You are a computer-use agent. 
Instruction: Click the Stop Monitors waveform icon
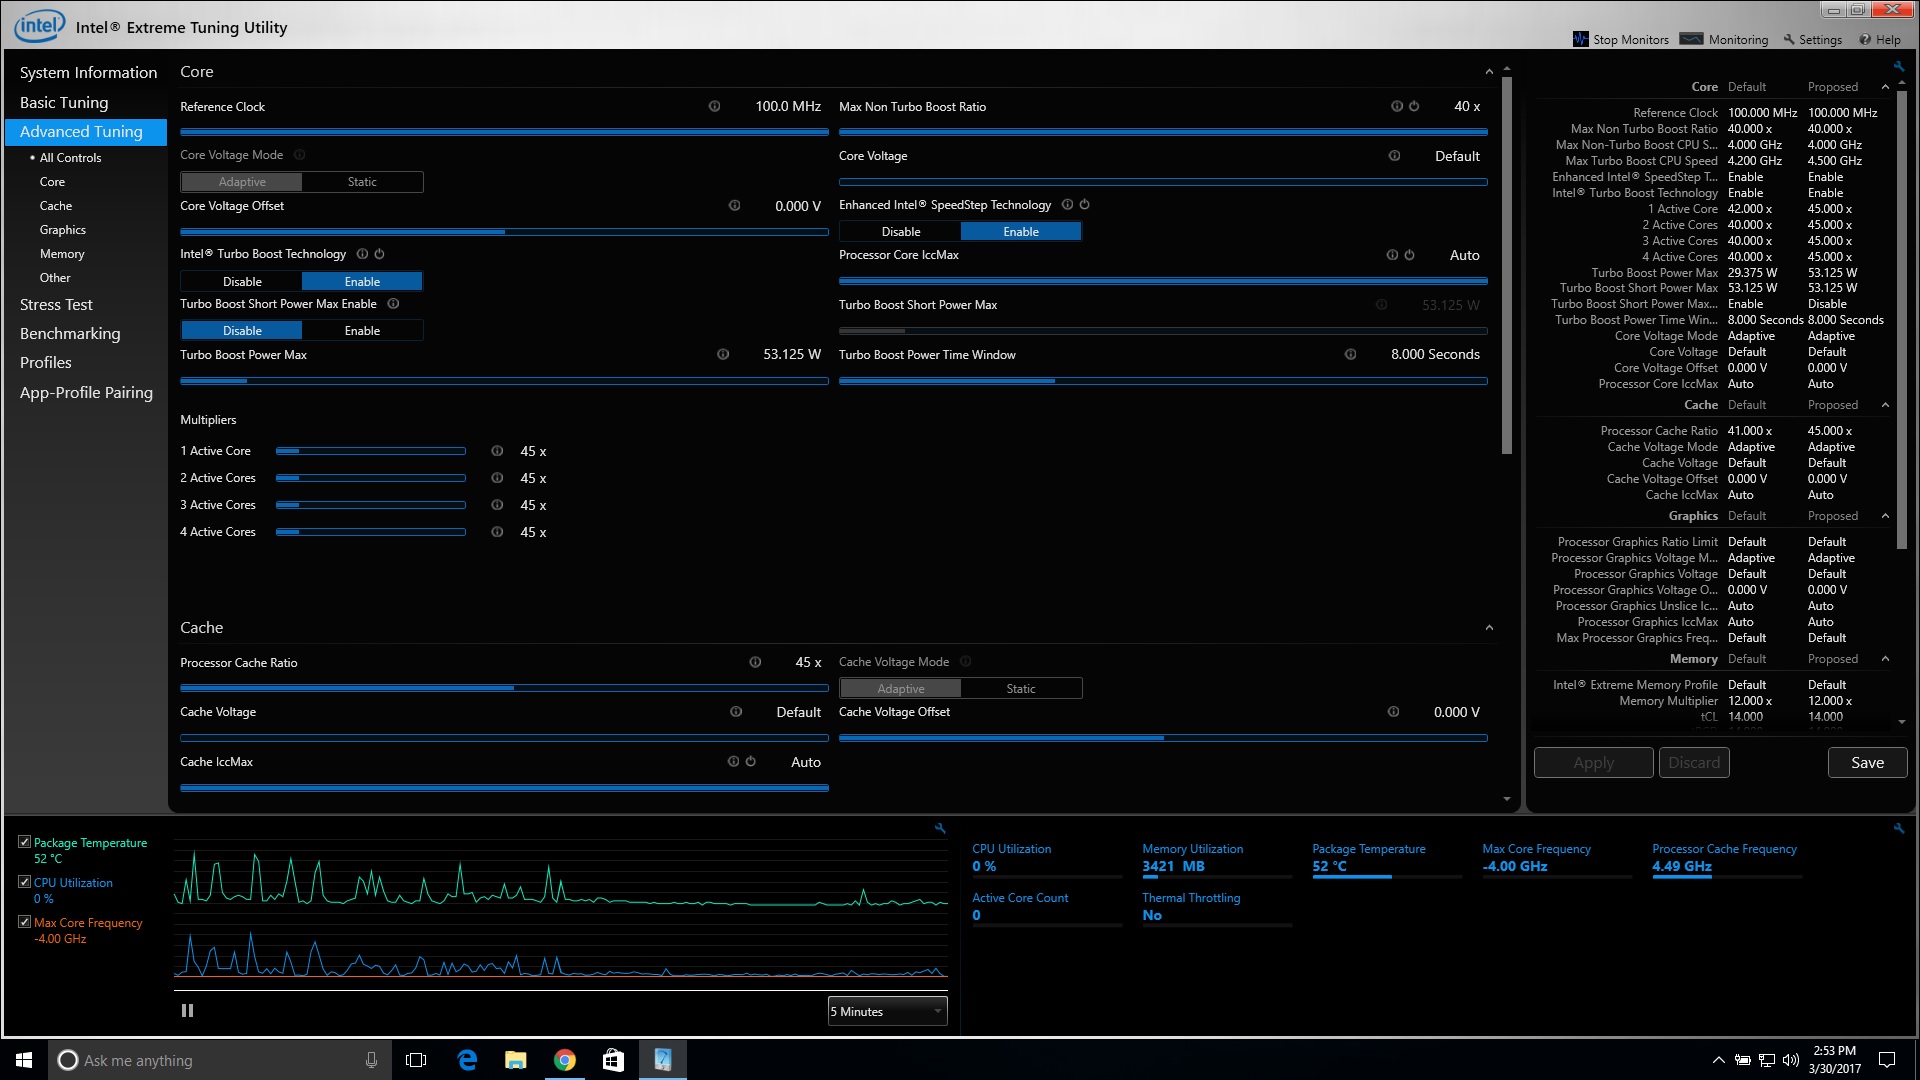[x=1580, y=39]
